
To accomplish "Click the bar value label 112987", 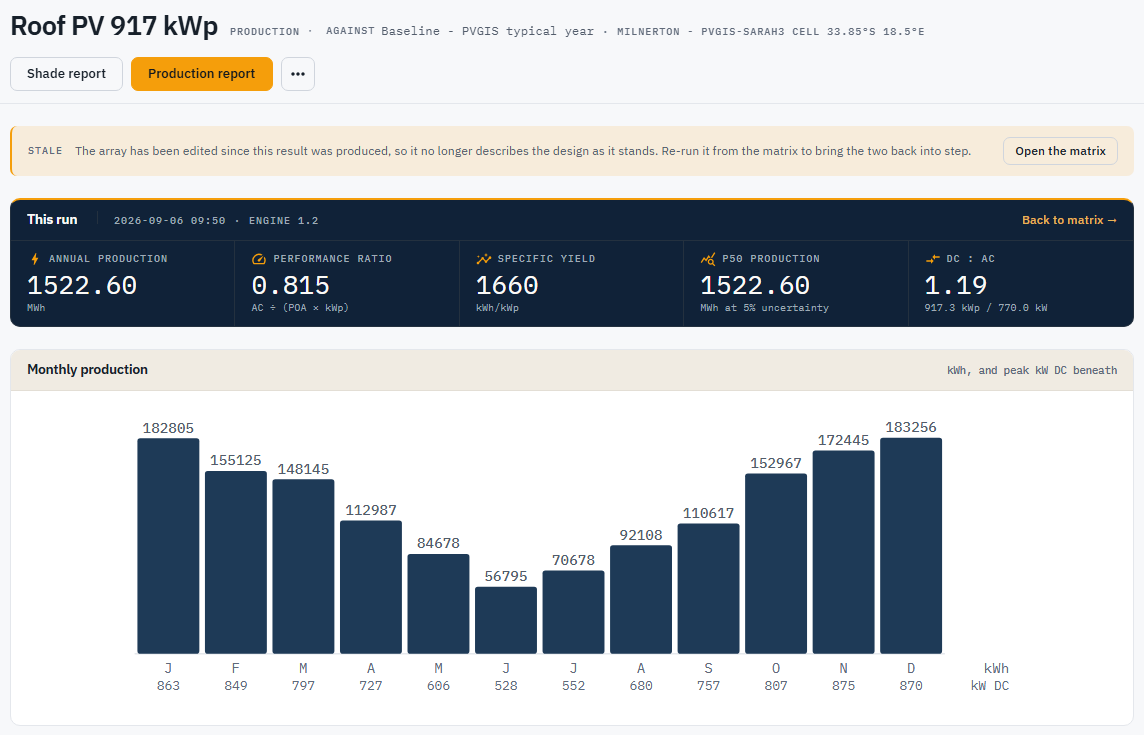I will click(x=371, y=510).
